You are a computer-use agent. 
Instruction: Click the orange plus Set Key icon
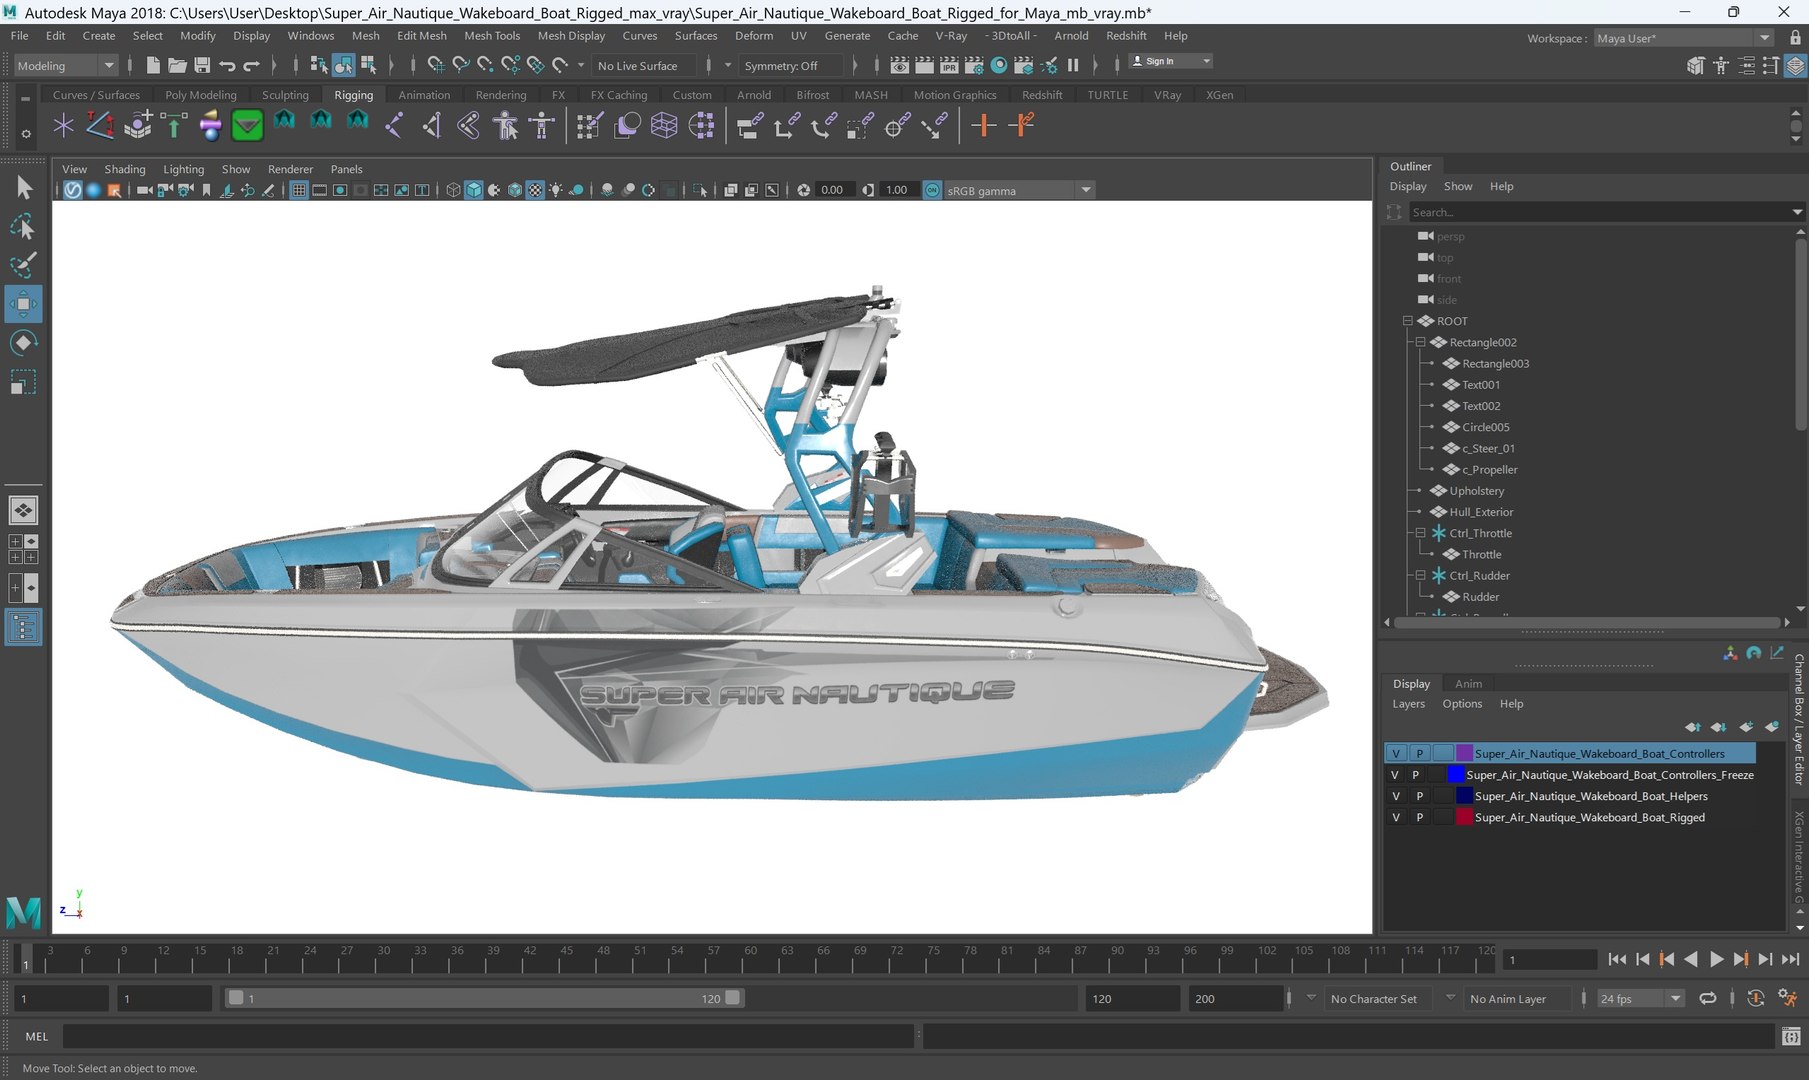point(984,125)
